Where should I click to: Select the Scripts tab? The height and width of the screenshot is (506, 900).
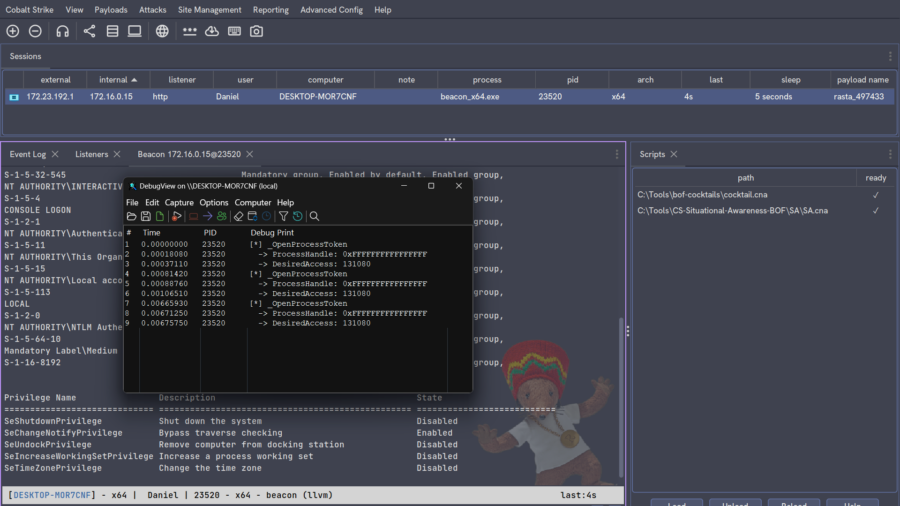(x=652, y=154)
